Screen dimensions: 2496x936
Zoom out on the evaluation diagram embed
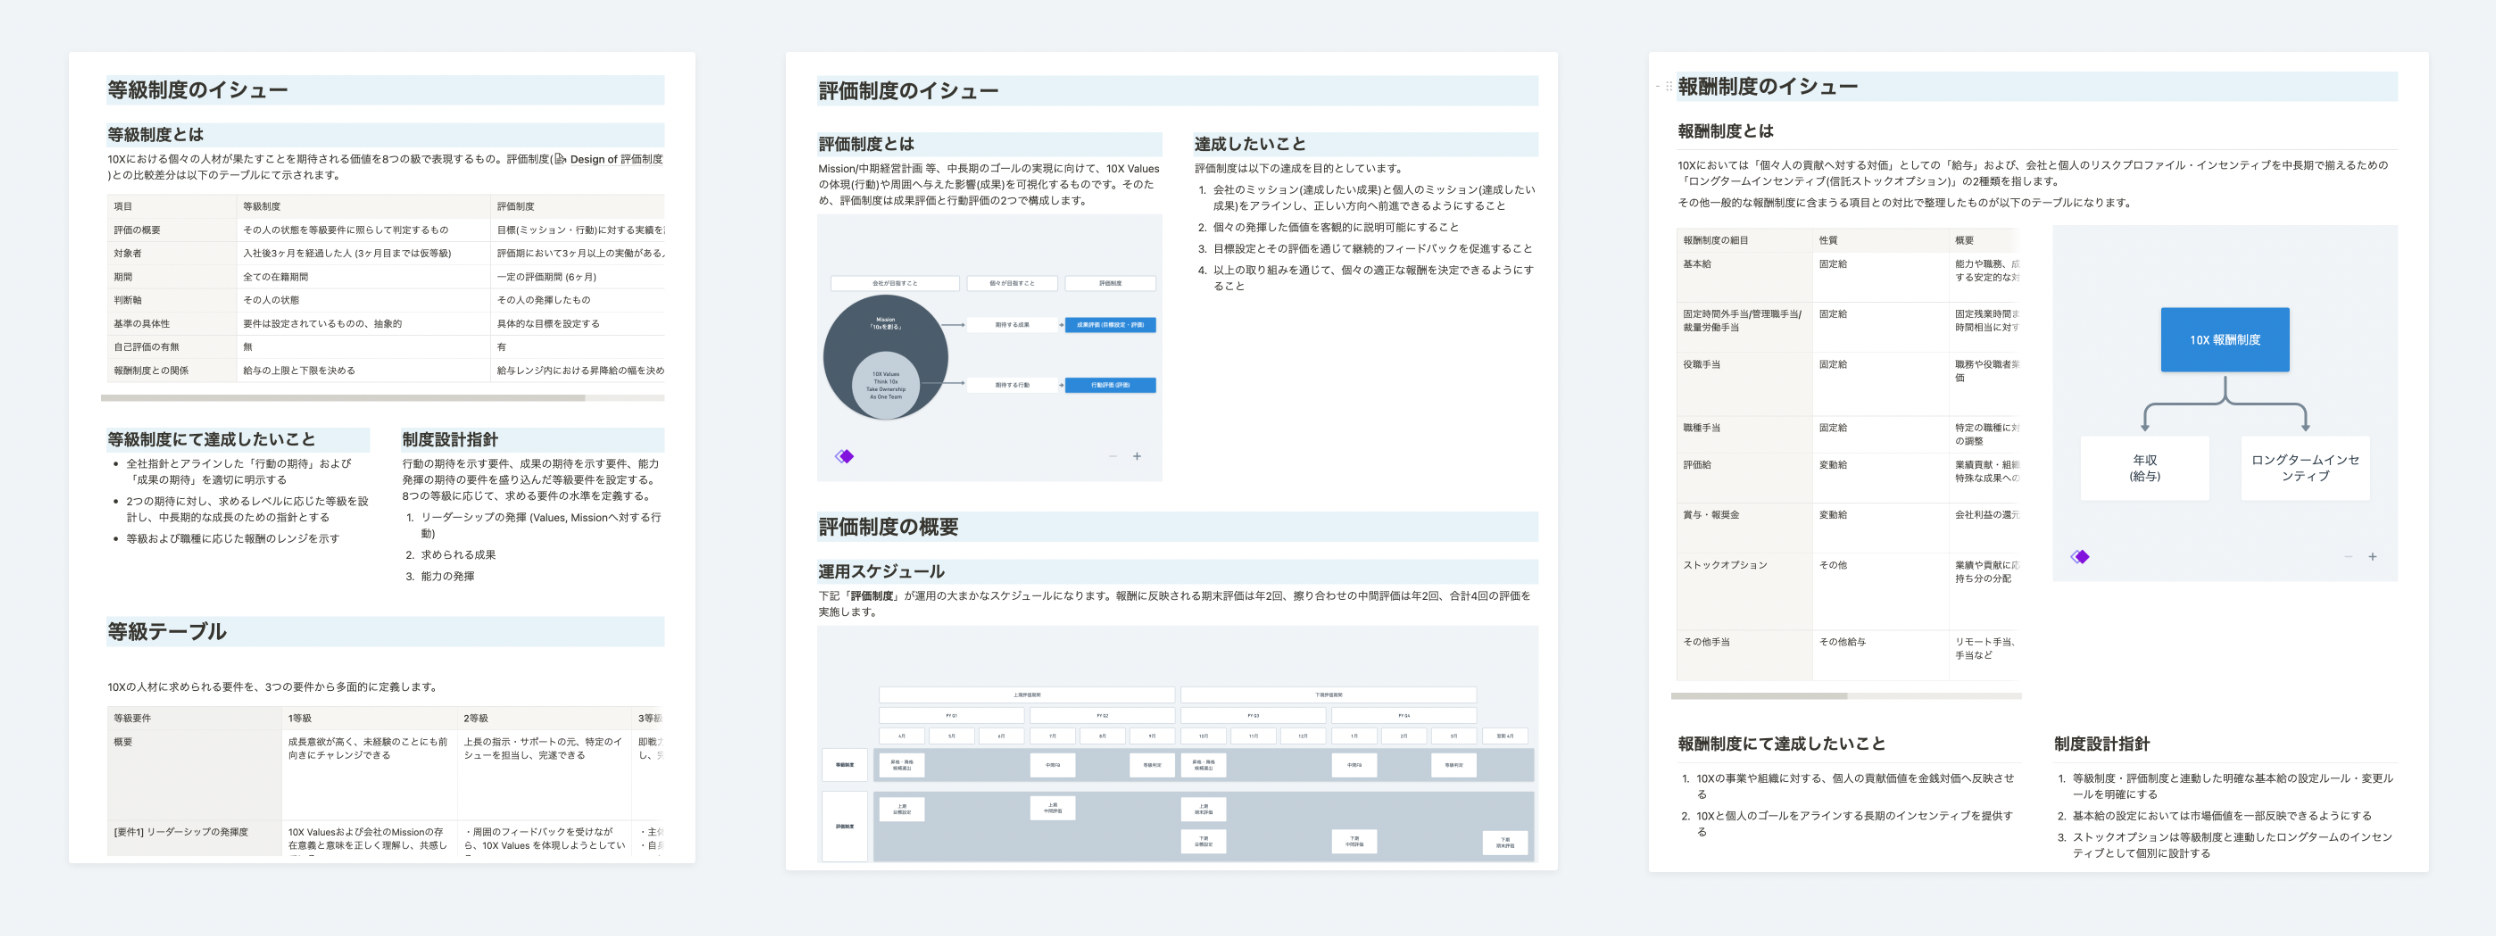coord(1113,456)
